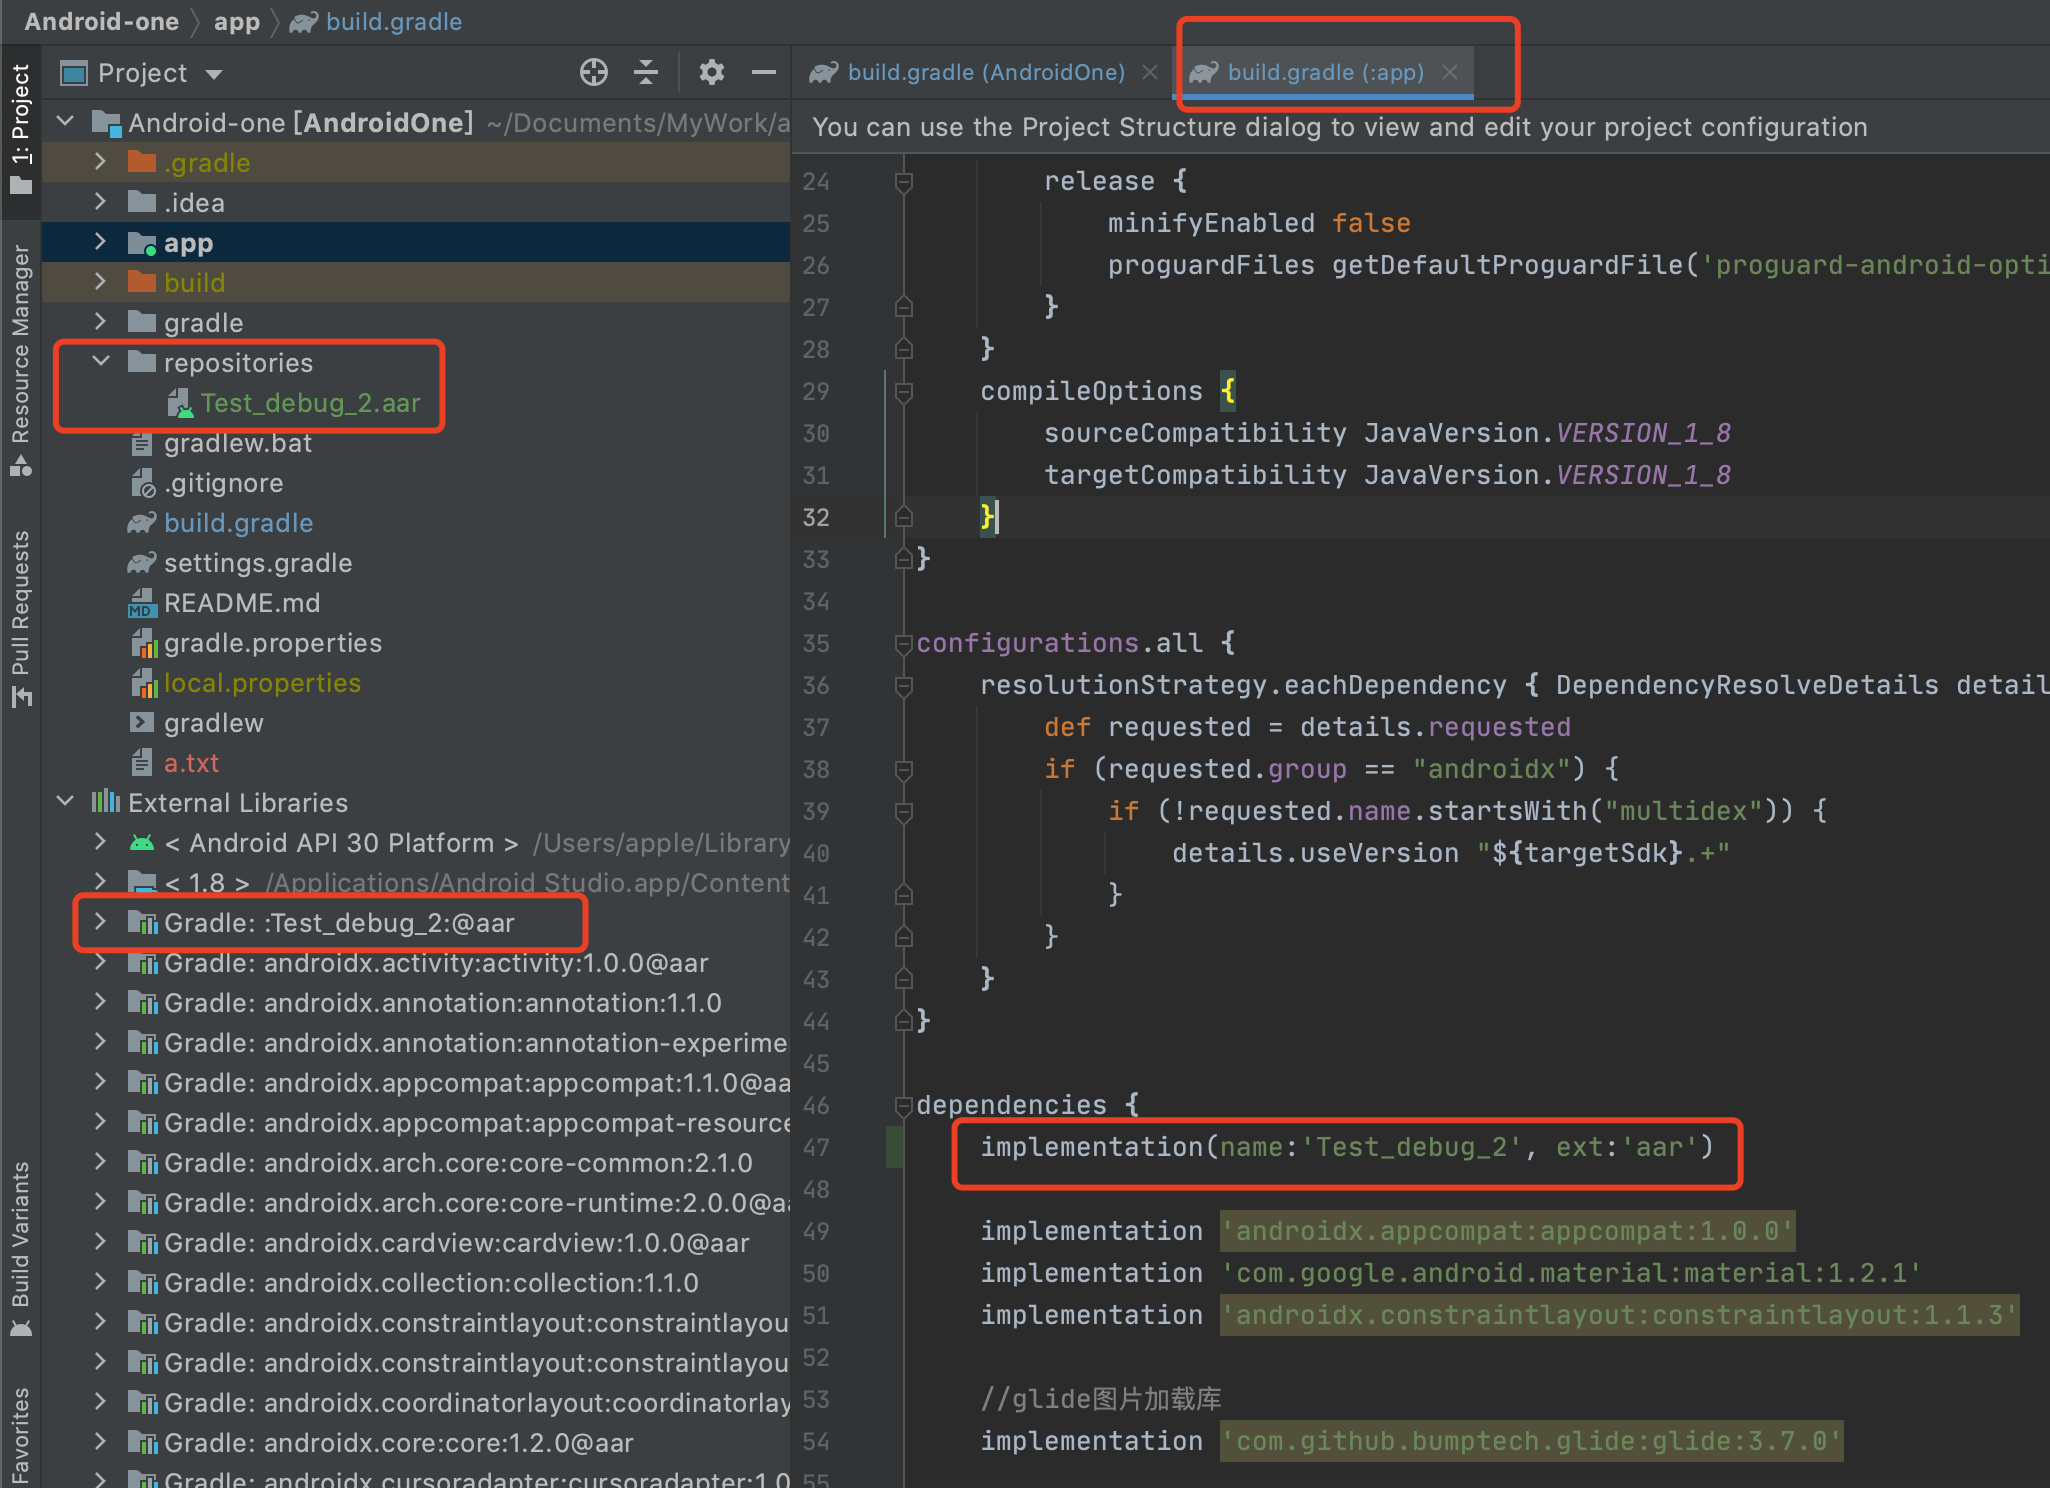This screenshot has width=2050, height=1488.
Task: Close the build.gradle (:app) tab
Action: (1450, 72)
